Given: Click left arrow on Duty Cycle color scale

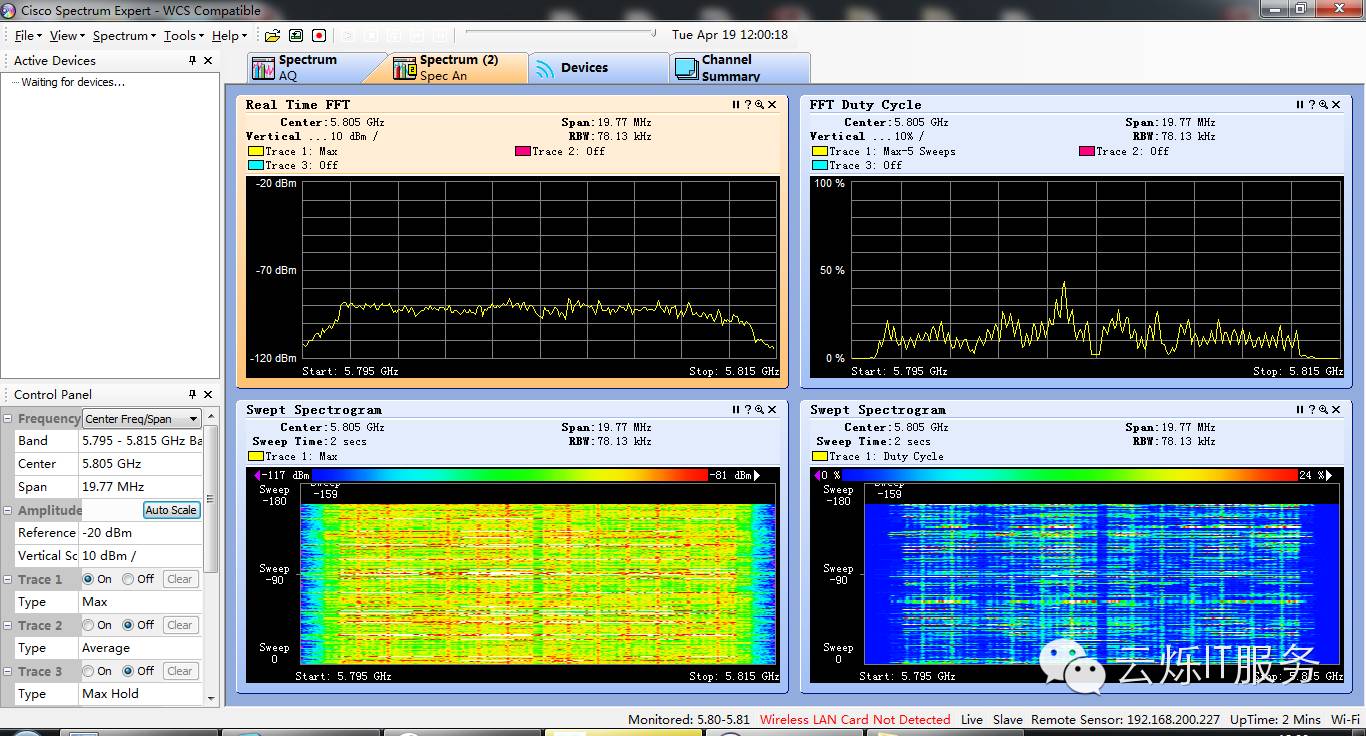Looking at the screenshot, I should 816,475.
